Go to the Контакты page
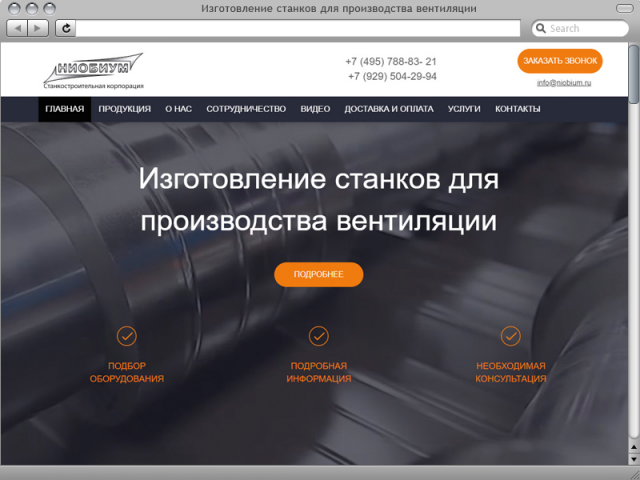Viewport: 640px width, 480px height. (518, 109)
